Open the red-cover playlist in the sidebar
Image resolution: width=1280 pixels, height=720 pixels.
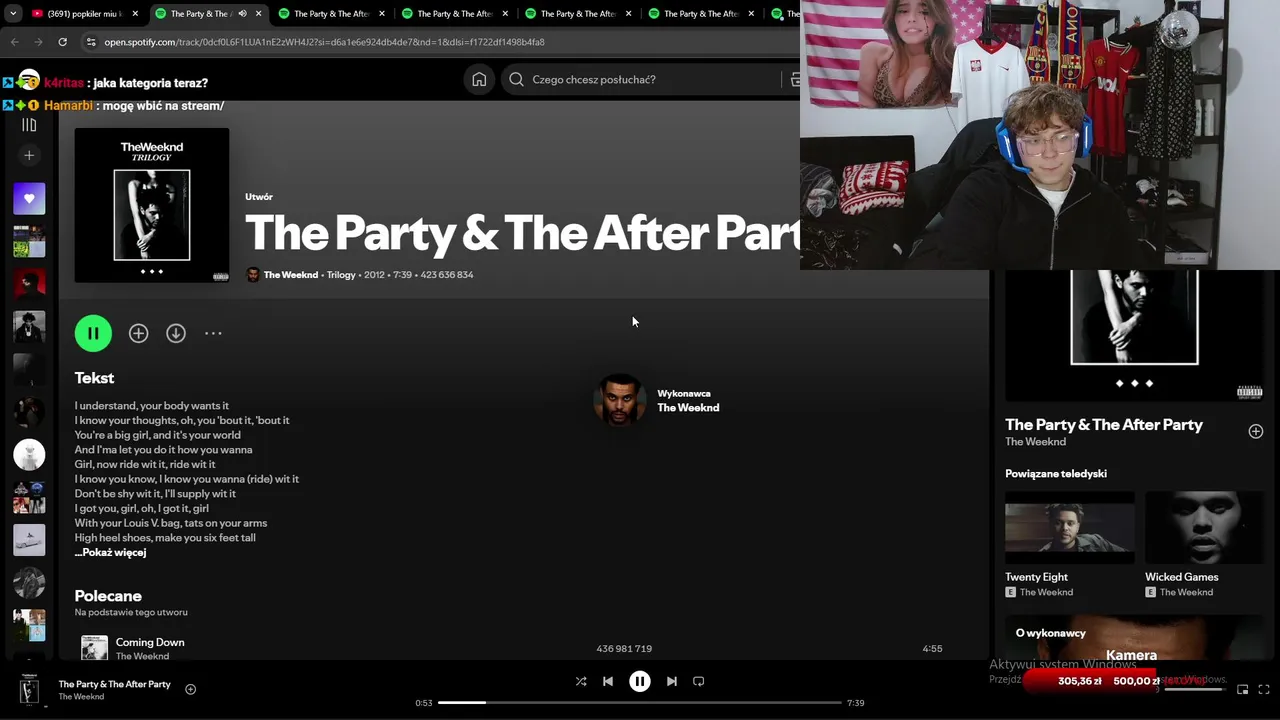point(29,284)
